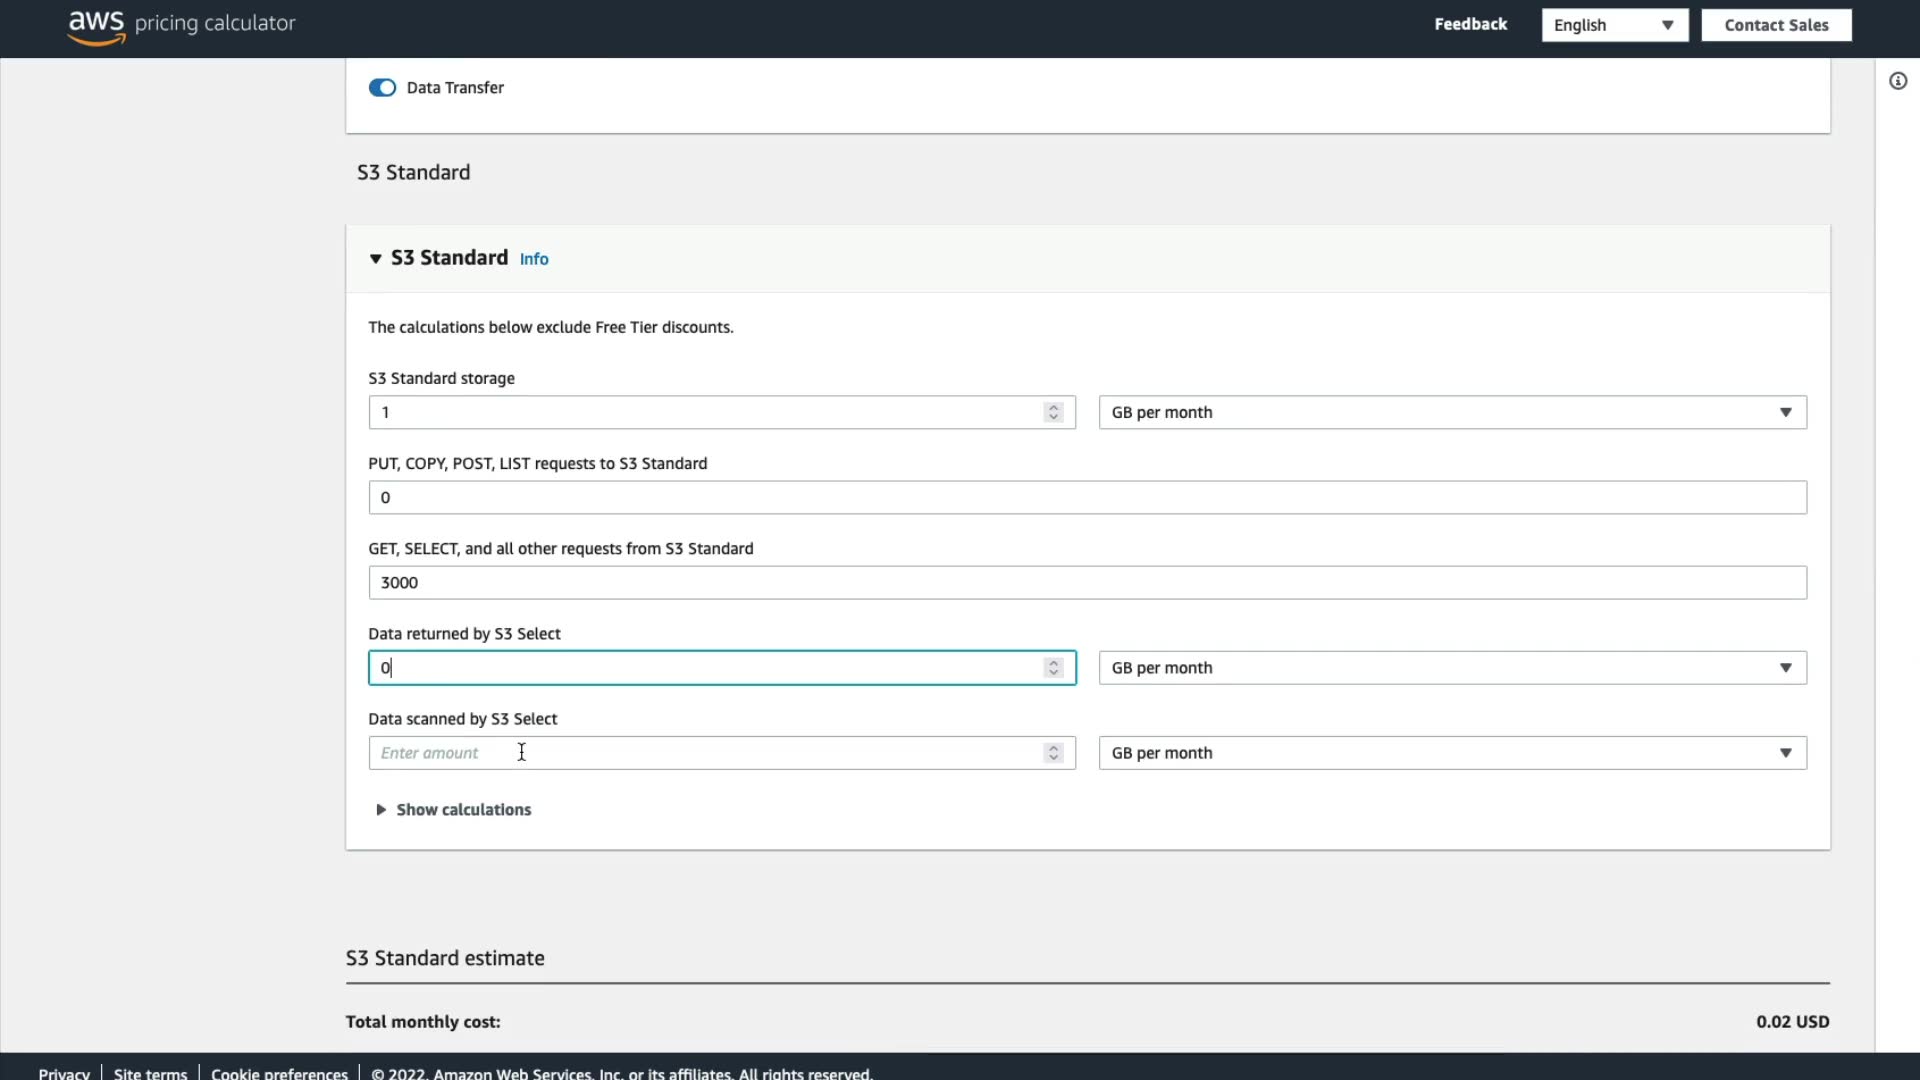Screen dimensions: 1920x1080
Task: Click stepper arrows in Data returned field
Action: tap(1053, 668)
